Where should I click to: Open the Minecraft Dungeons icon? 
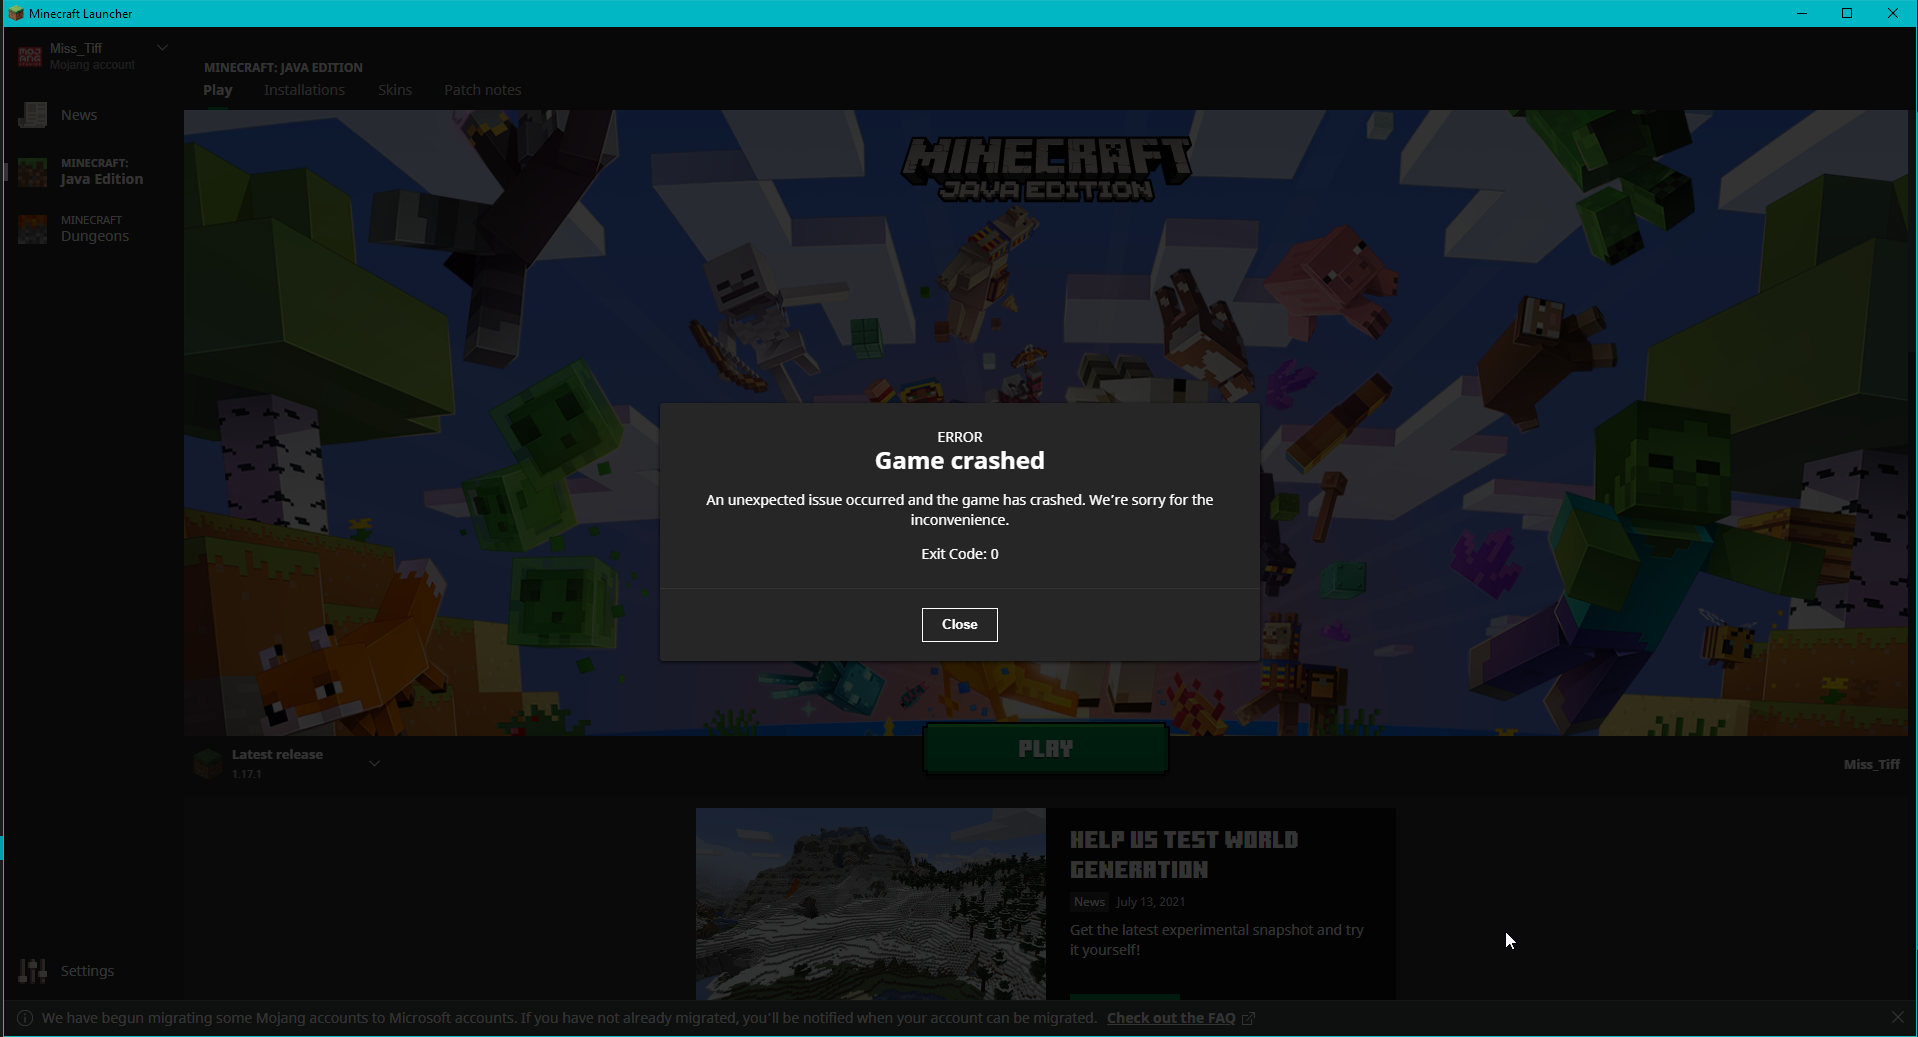coord(32,229)
